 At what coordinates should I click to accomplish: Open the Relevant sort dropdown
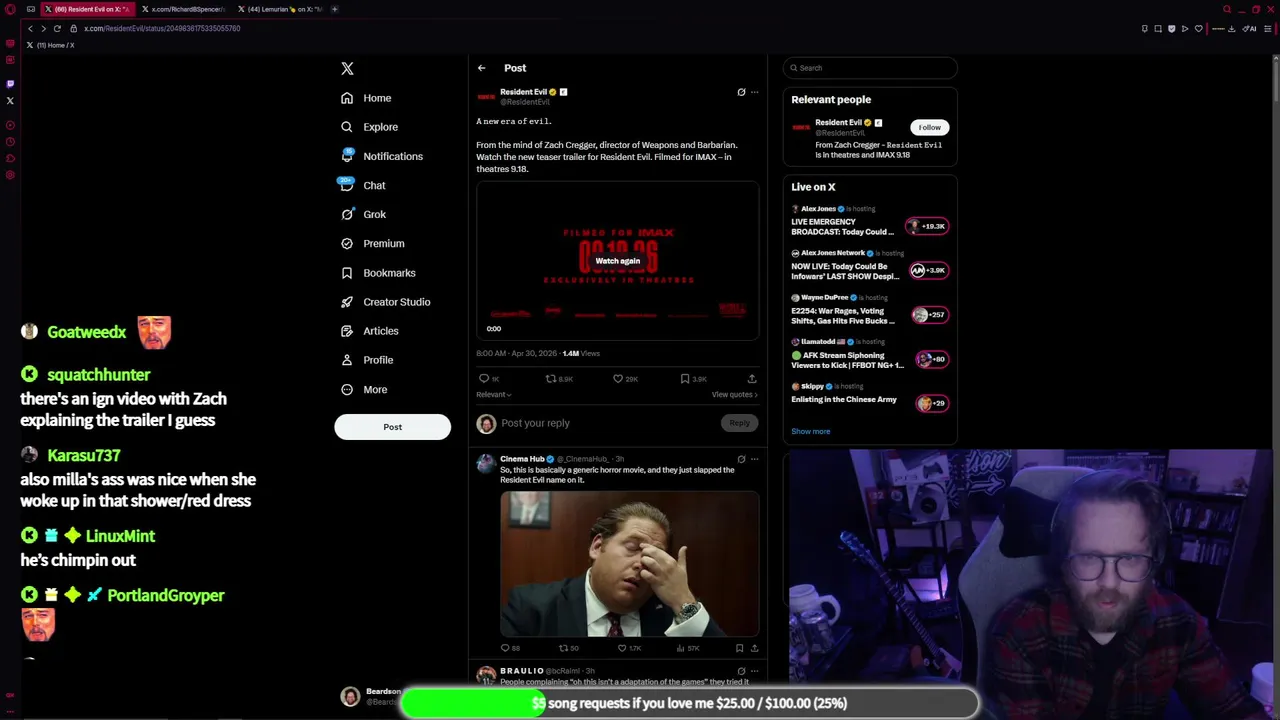click(494, 395)
